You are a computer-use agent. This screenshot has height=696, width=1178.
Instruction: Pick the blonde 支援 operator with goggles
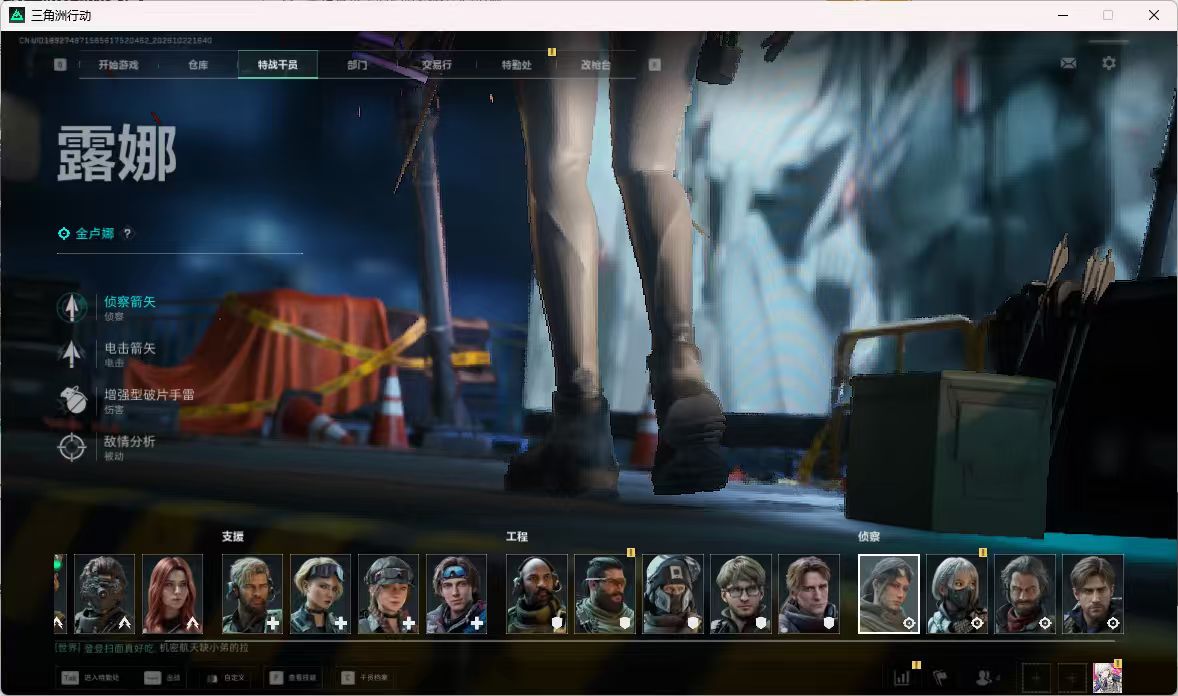click(x=320, y=594)
